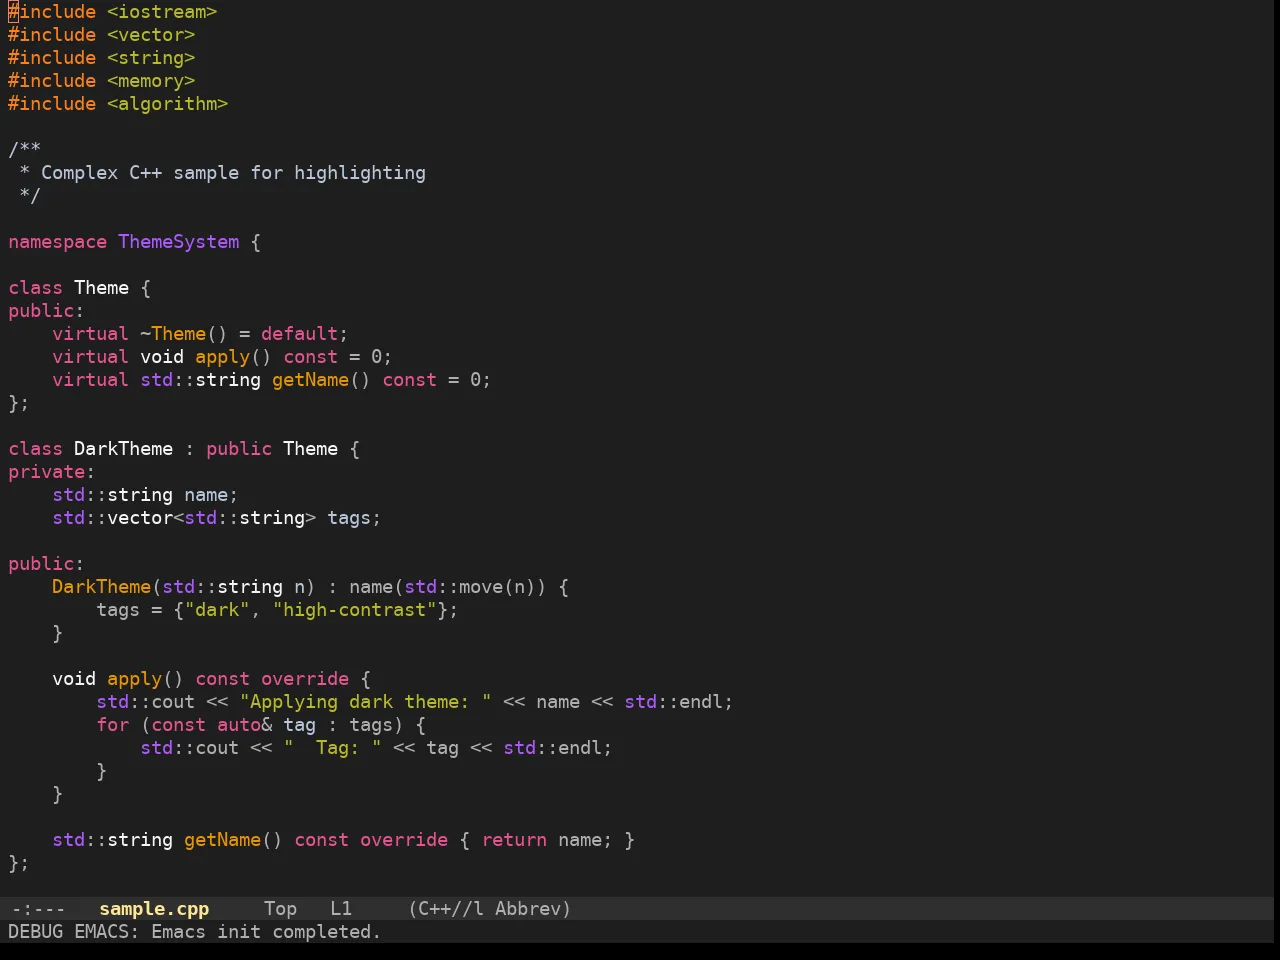Place cursor on '#include <iostream>' line
Viewport: 1280px width, 960px height.
click(x=113, y=12)
